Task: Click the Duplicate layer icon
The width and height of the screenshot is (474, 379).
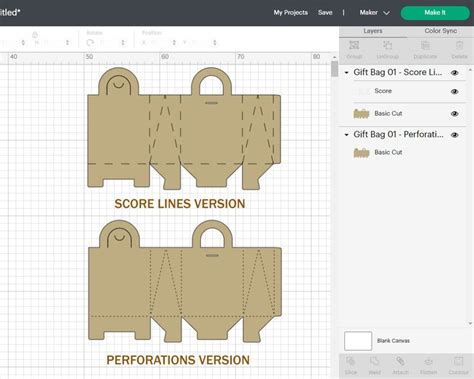Action: [425, 49]
